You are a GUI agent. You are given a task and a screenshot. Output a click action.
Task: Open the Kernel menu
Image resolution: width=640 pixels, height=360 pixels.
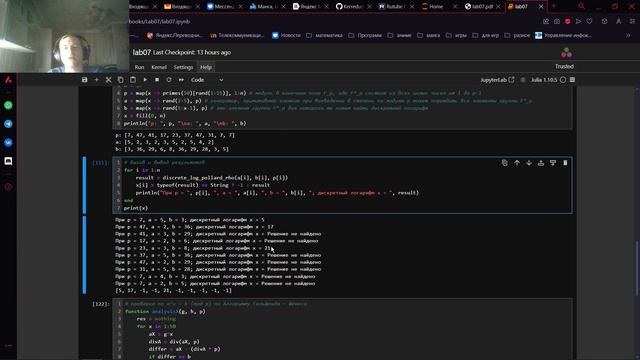pyautogui.click(x=159, y=67)
